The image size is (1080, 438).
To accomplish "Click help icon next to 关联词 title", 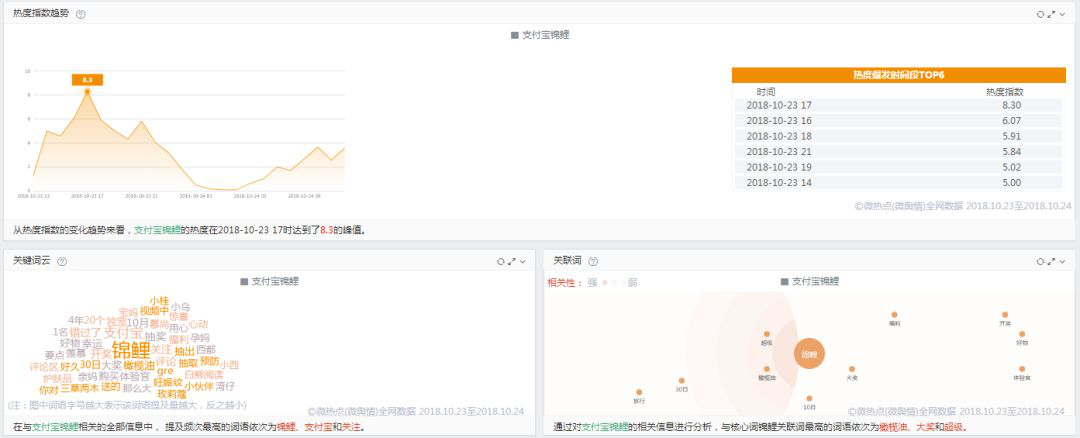I will click(x=593, y=261).
